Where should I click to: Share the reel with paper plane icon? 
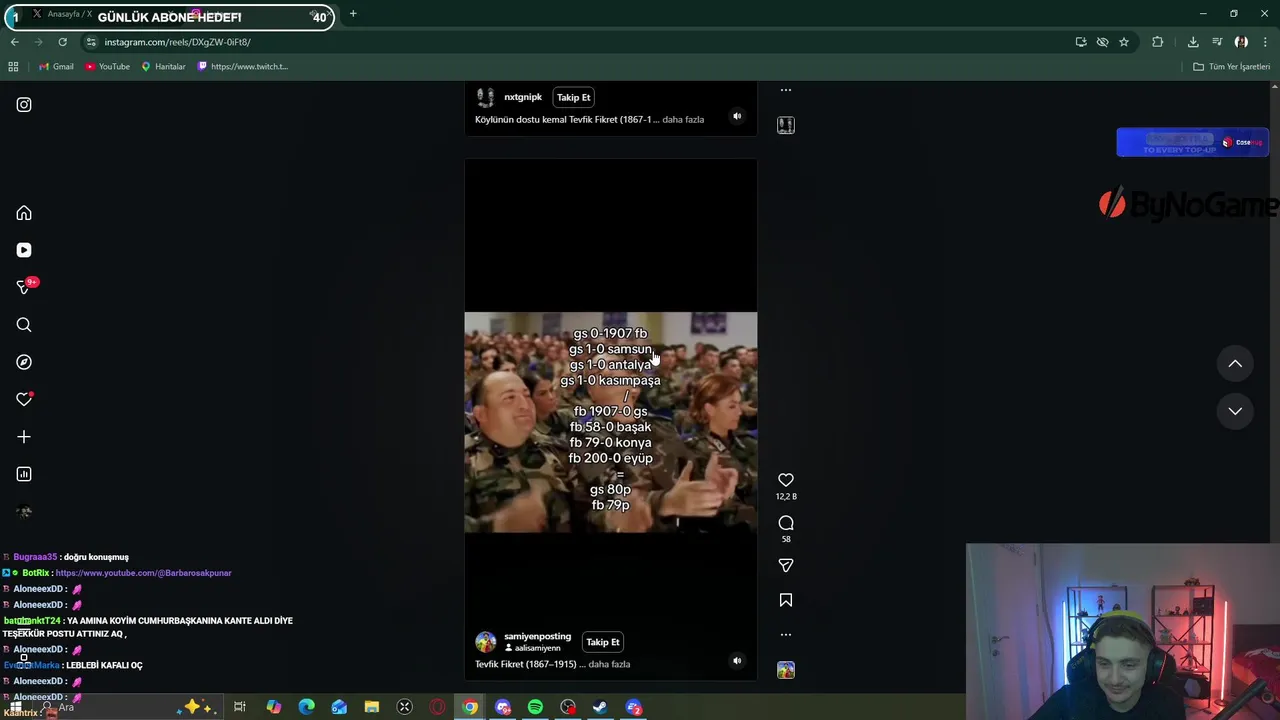pyautogui.click(x=786, y=566)
